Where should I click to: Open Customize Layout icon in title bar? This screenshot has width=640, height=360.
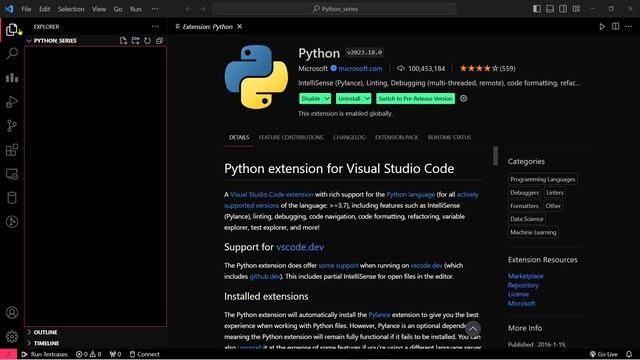point(576,9)
